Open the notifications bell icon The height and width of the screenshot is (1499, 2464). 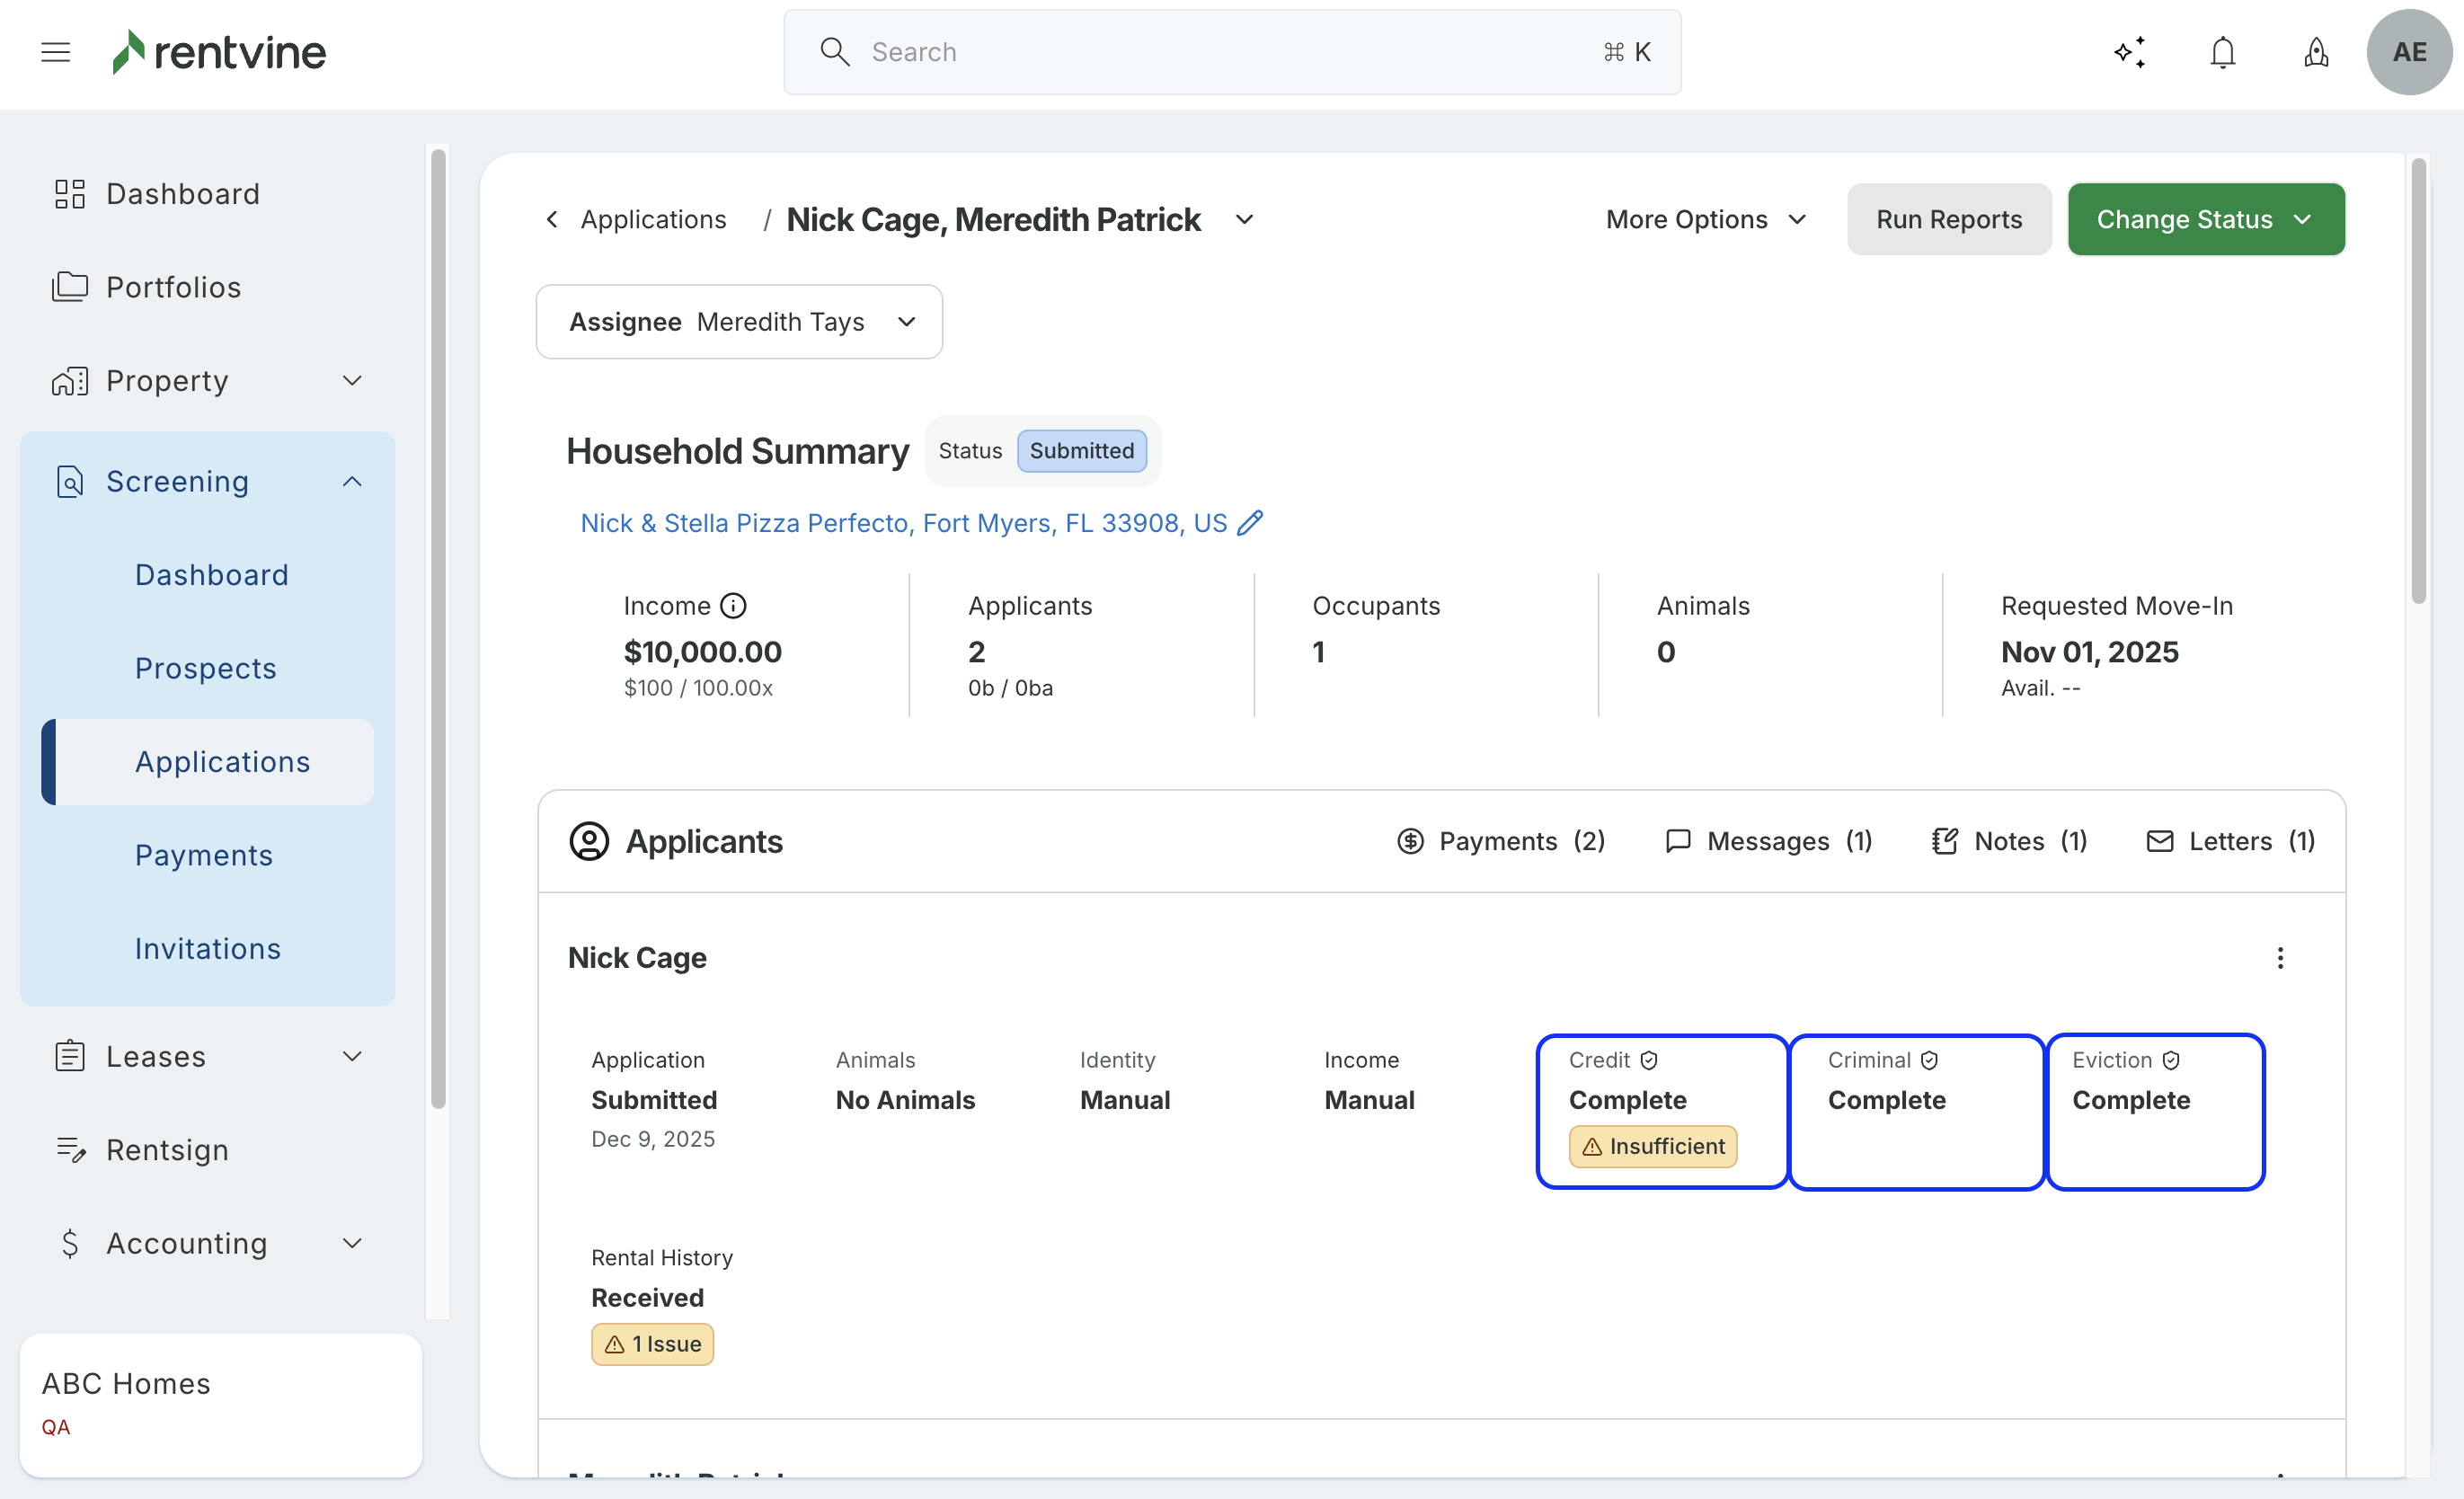(x=2222, y=52)
